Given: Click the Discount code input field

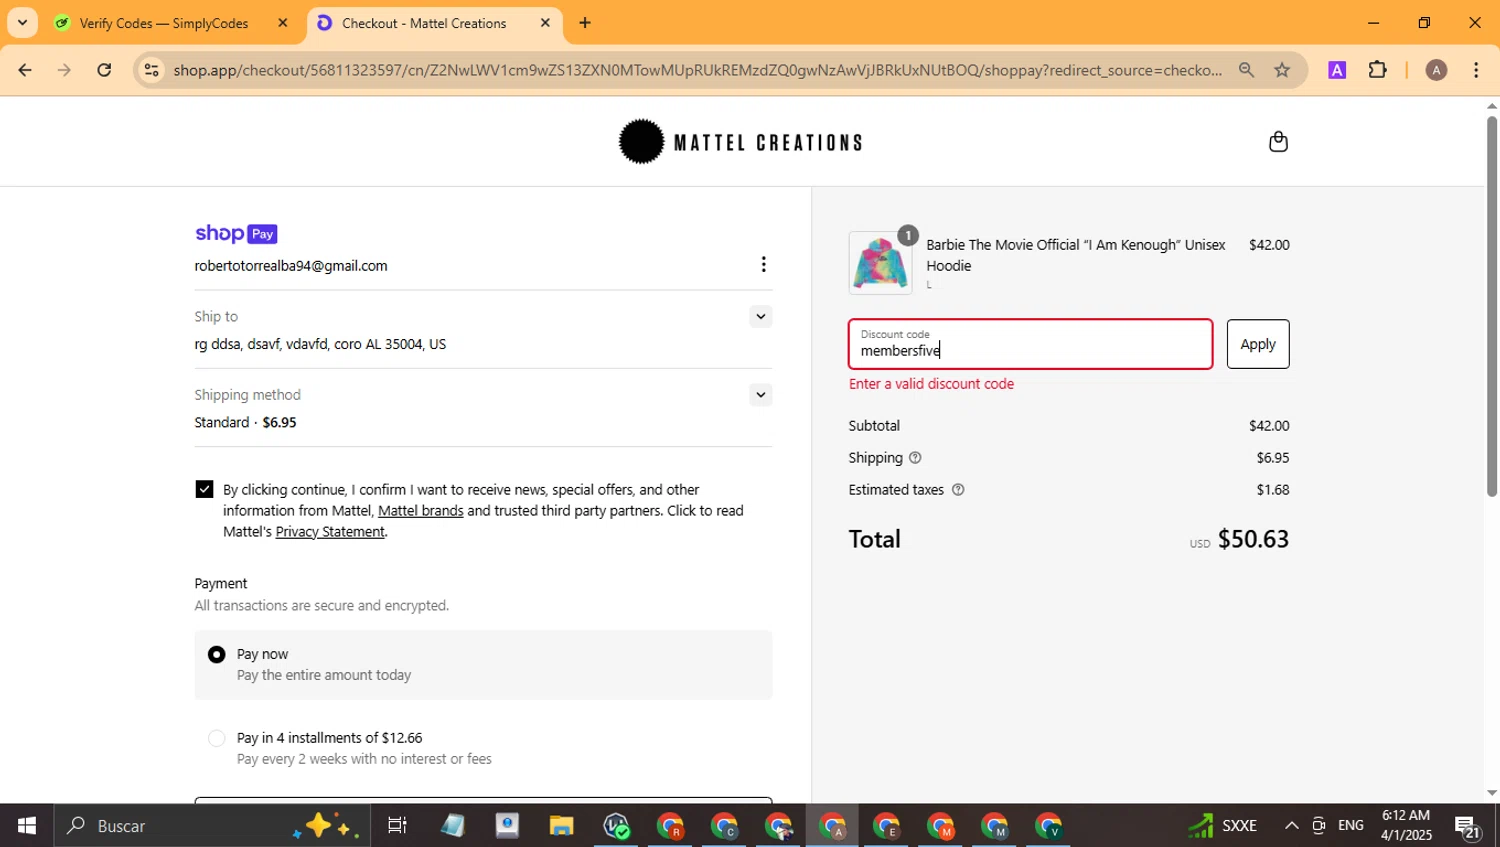Looking at the screenshot, I should click(1030, 344).
